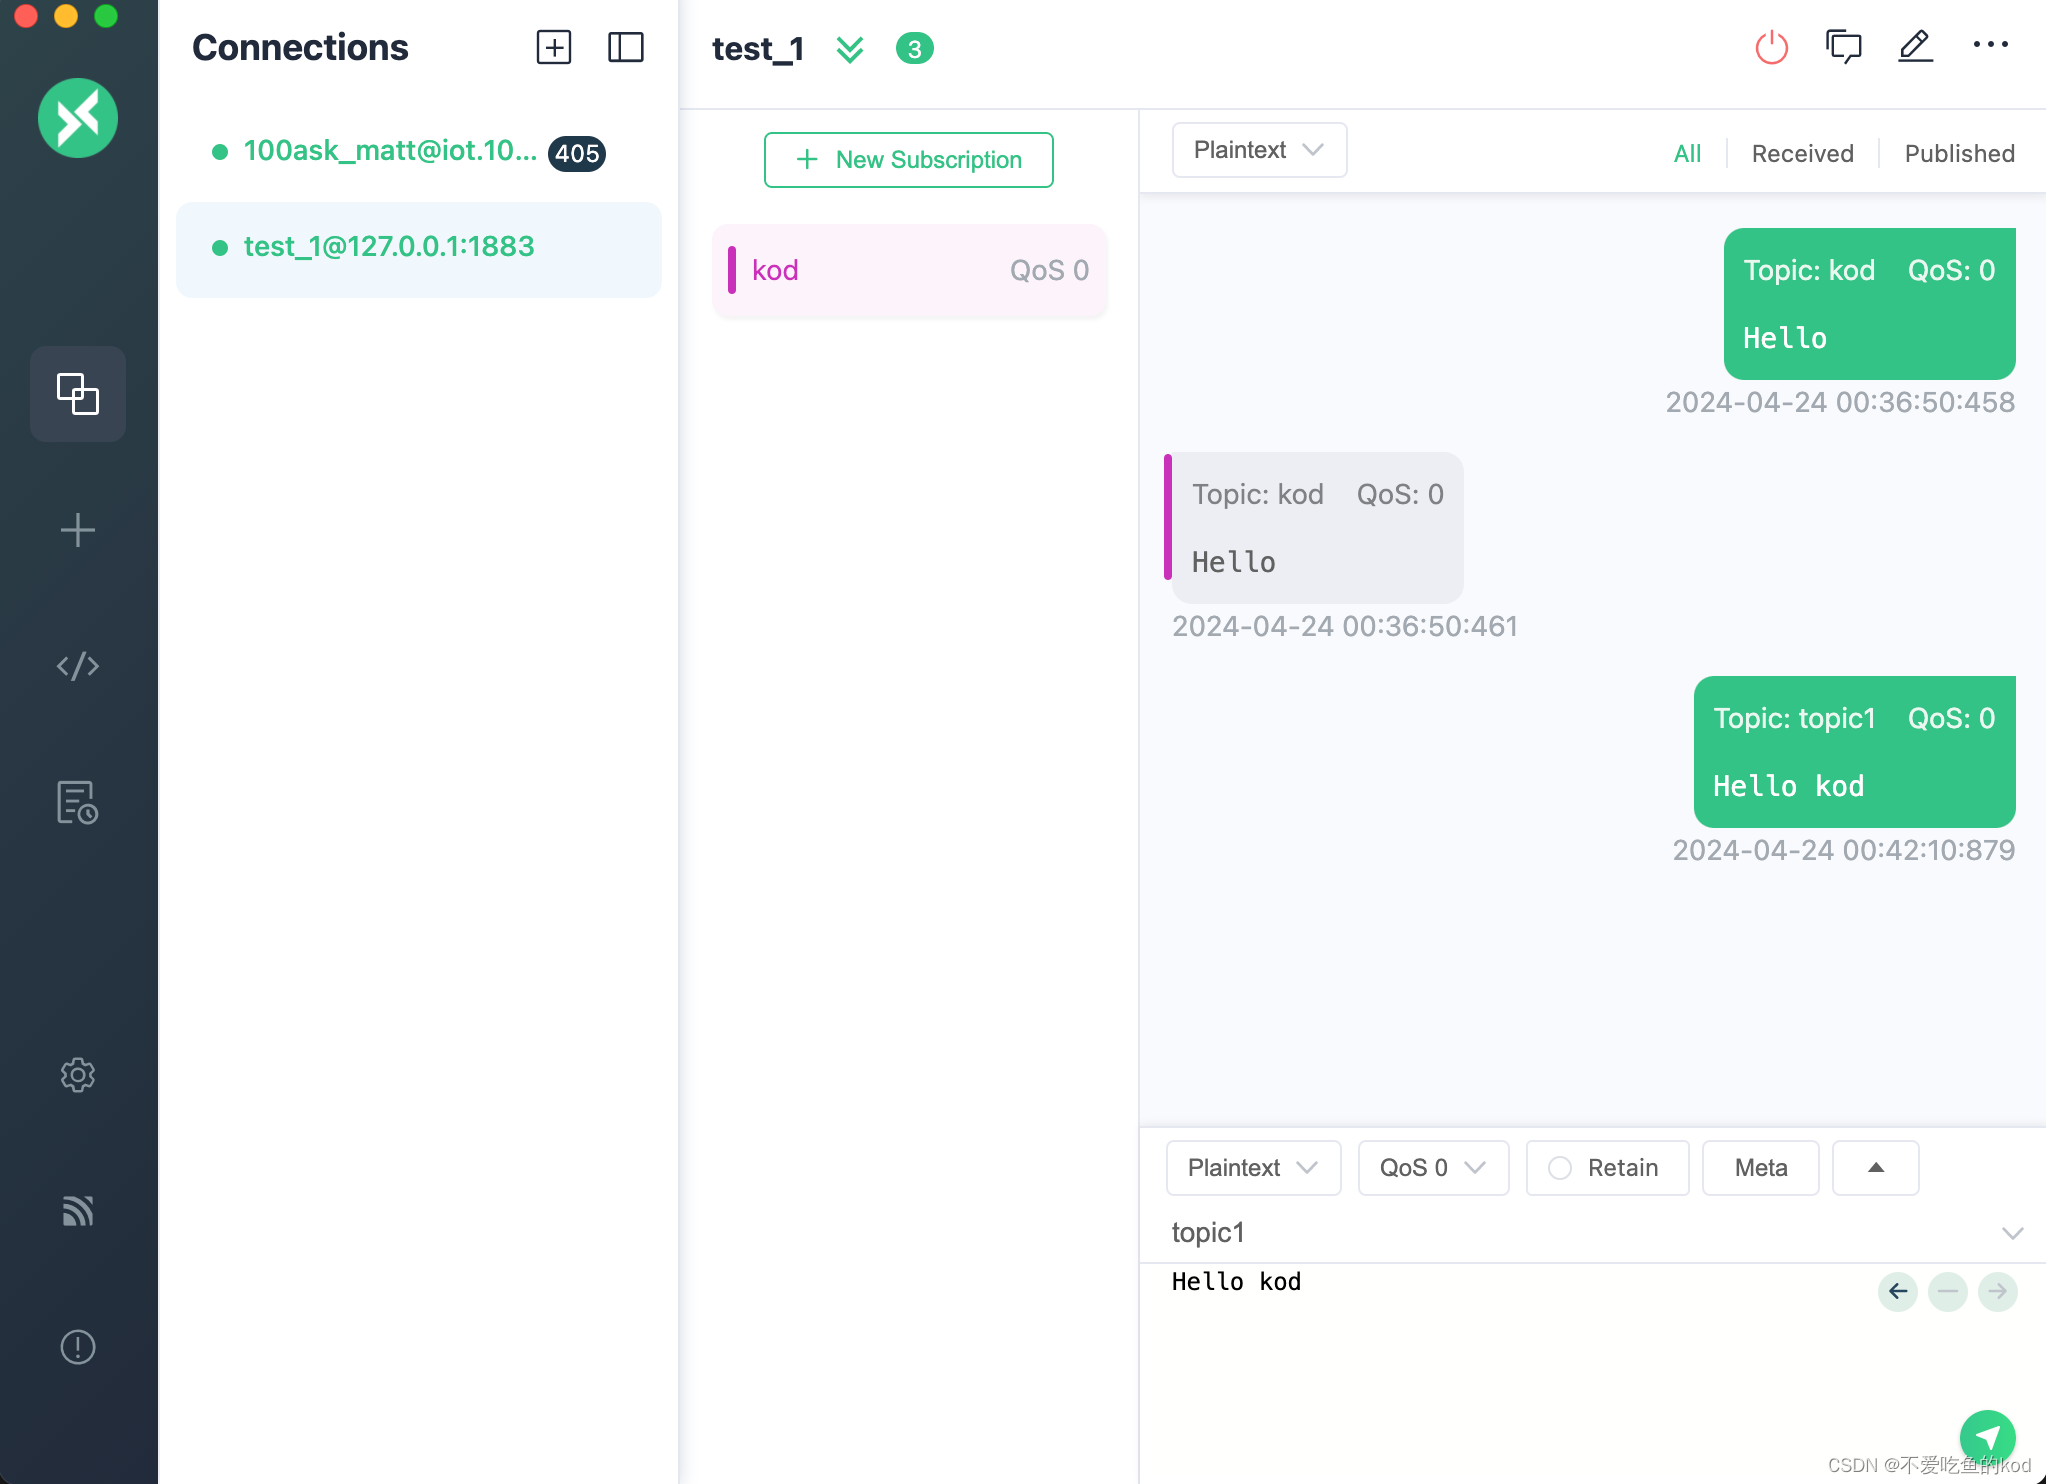
Task: Expand the test_1 connection details chevron
Action: (x=849, y=49)
